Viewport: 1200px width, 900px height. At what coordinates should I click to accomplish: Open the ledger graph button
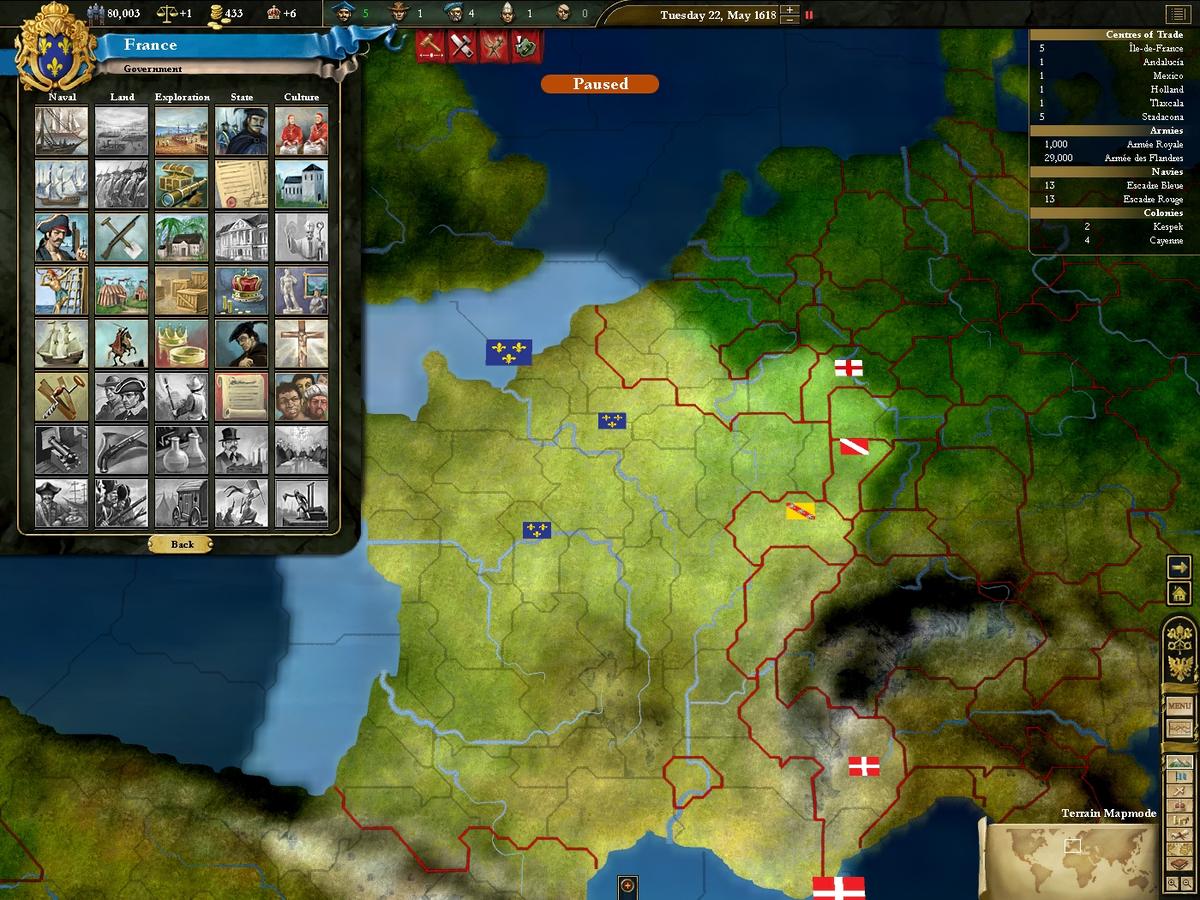[1180, 730]
